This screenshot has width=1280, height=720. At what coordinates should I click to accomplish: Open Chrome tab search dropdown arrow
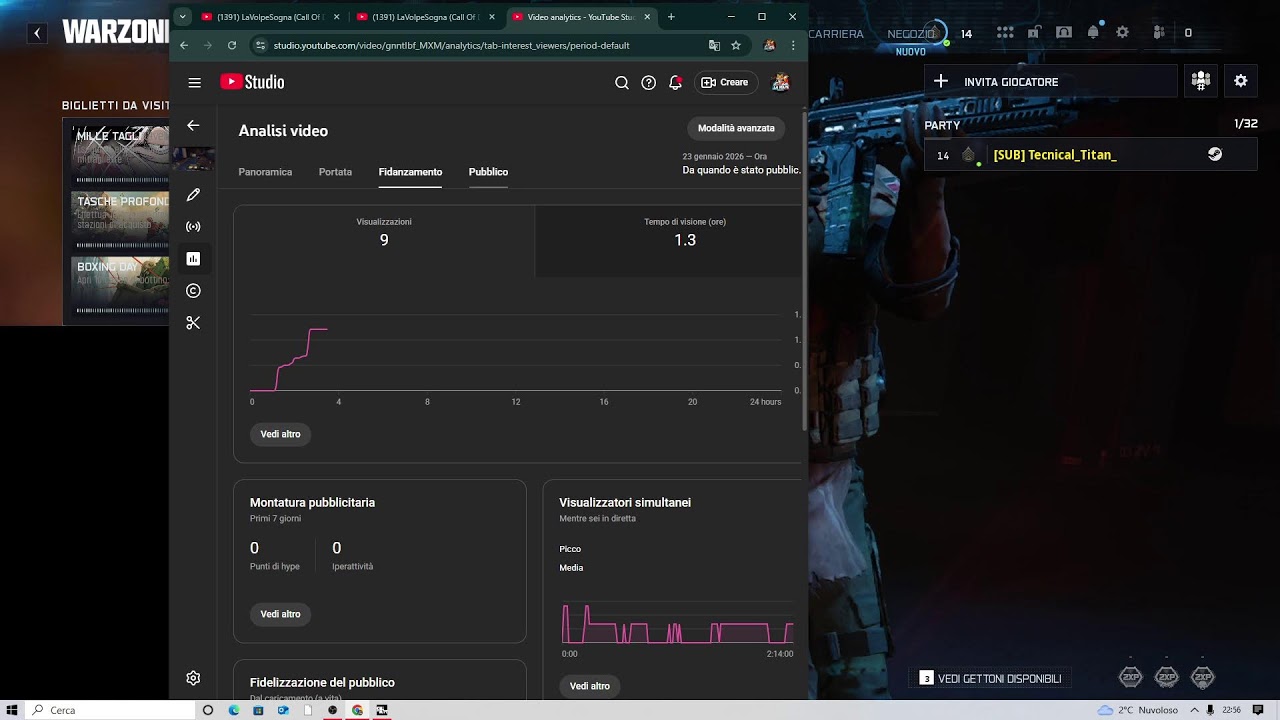[x=182, y=17]
